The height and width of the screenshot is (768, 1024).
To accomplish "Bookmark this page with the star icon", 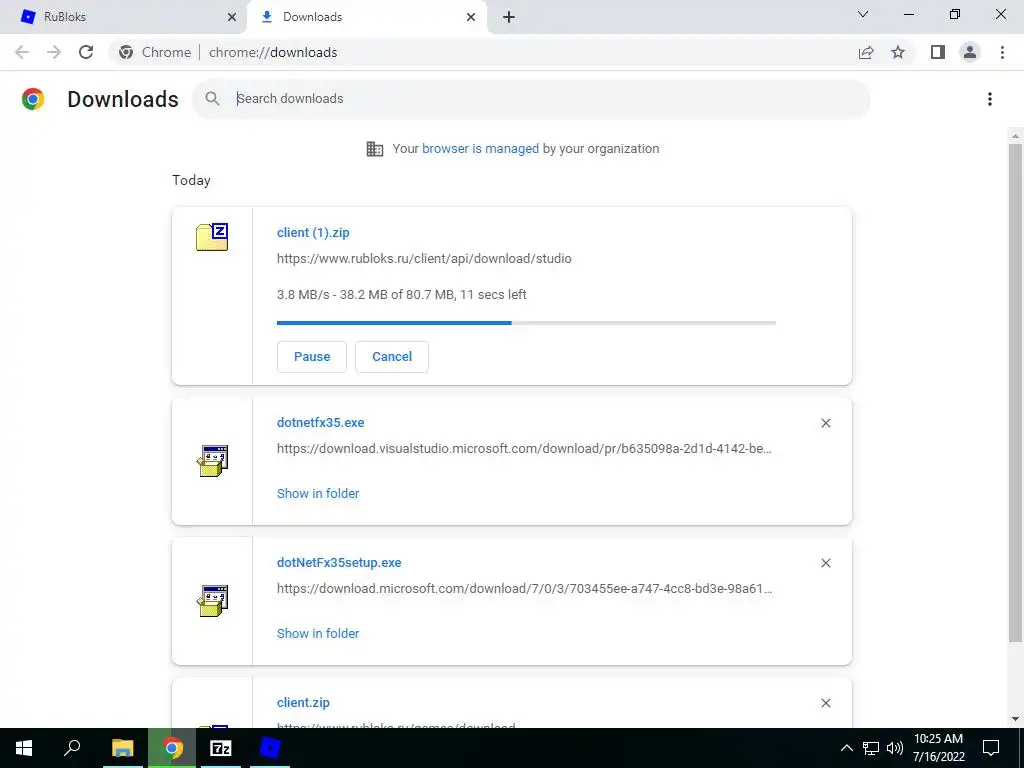I will point(898,52).
